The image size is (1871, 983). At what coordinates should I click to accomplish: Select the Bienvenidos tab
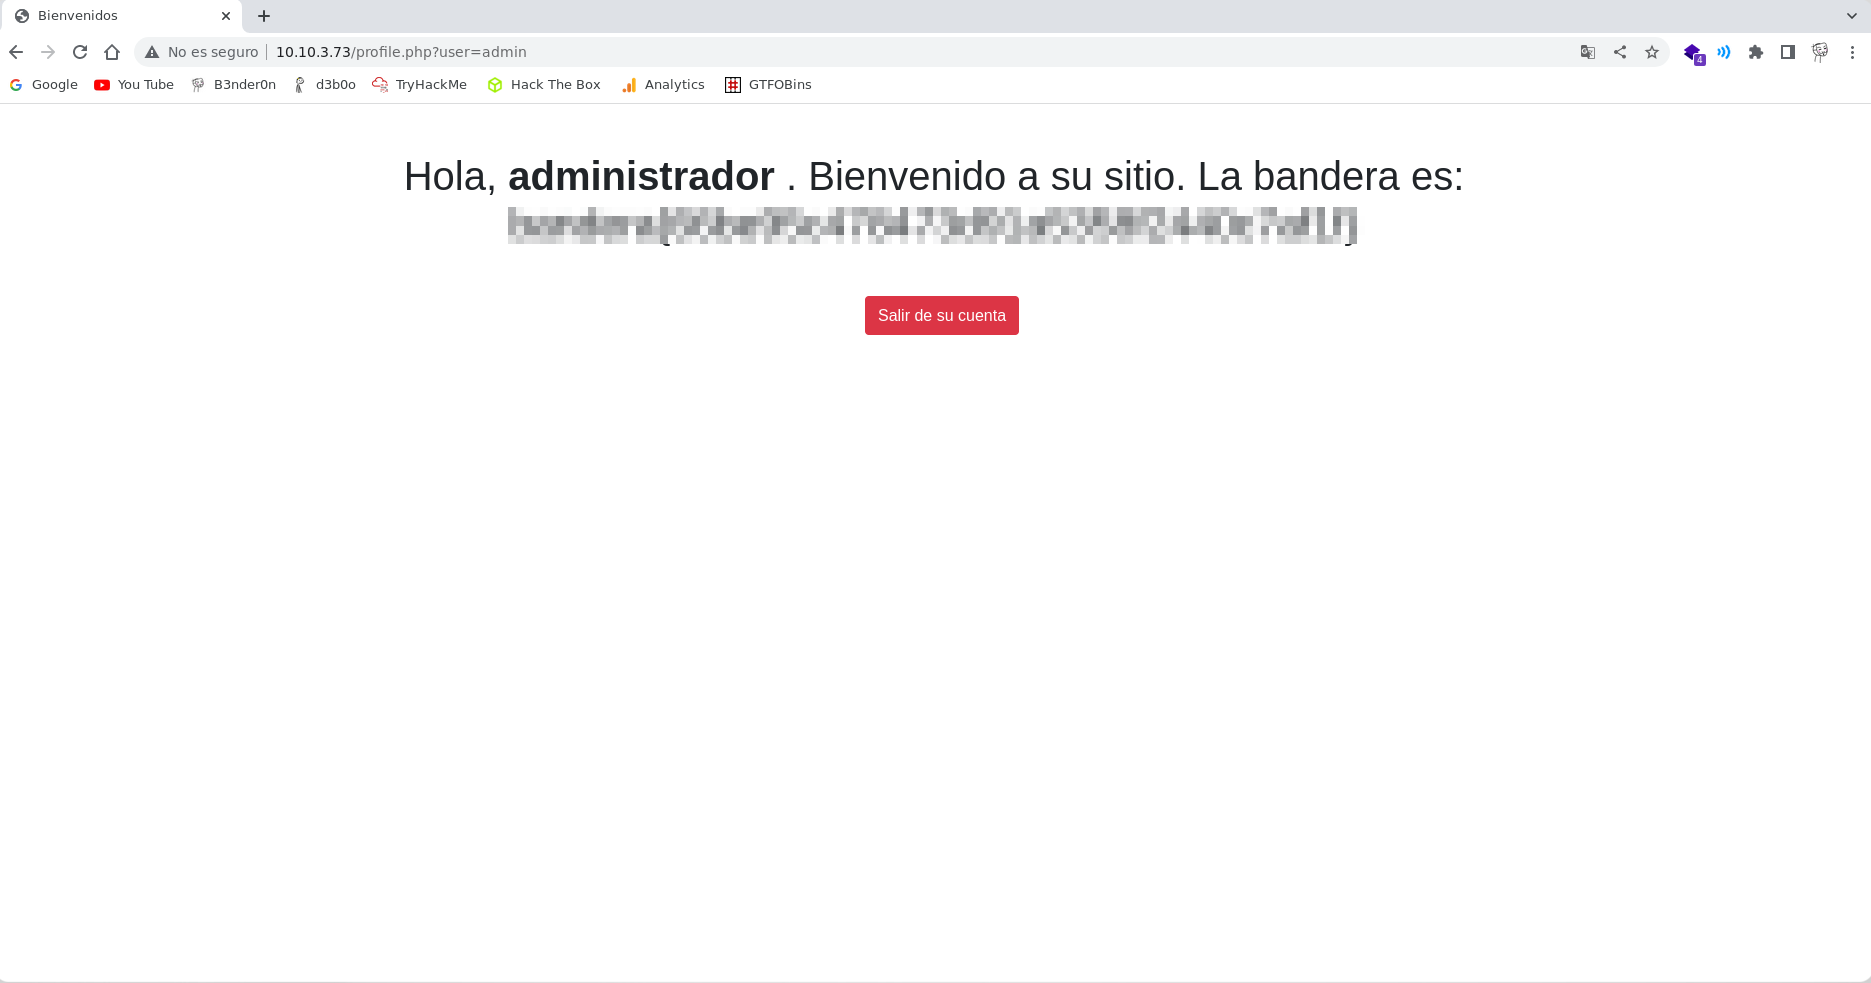point(110,16)
